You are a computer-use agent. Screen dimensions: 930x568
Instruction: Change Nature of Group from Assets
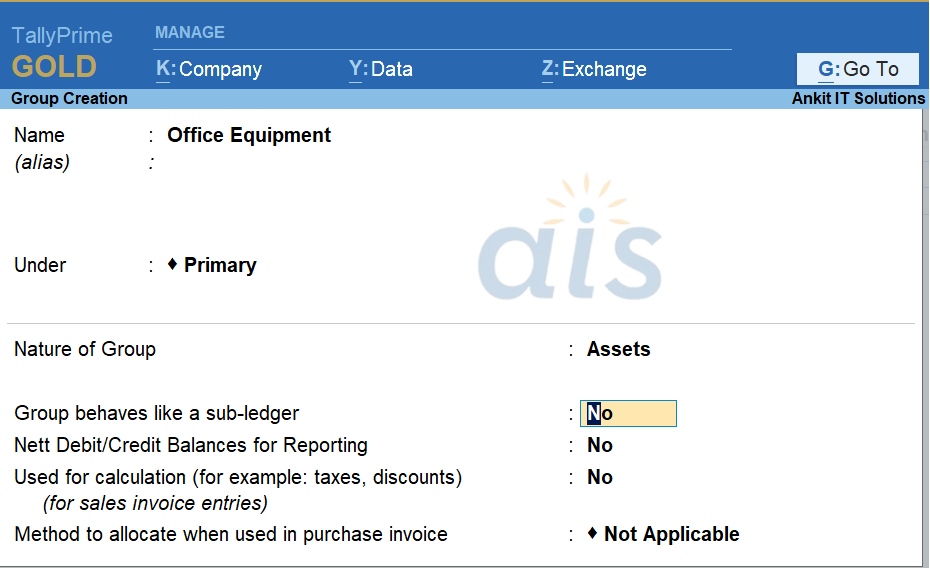[x=618, y=349]
